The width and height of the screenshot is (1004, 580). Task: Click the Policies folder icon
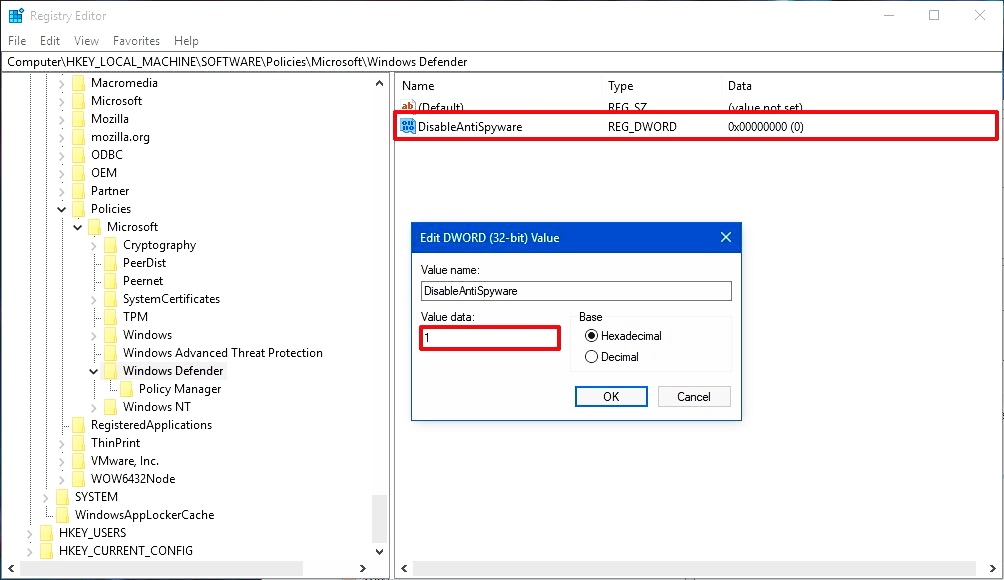click(79, 209)
